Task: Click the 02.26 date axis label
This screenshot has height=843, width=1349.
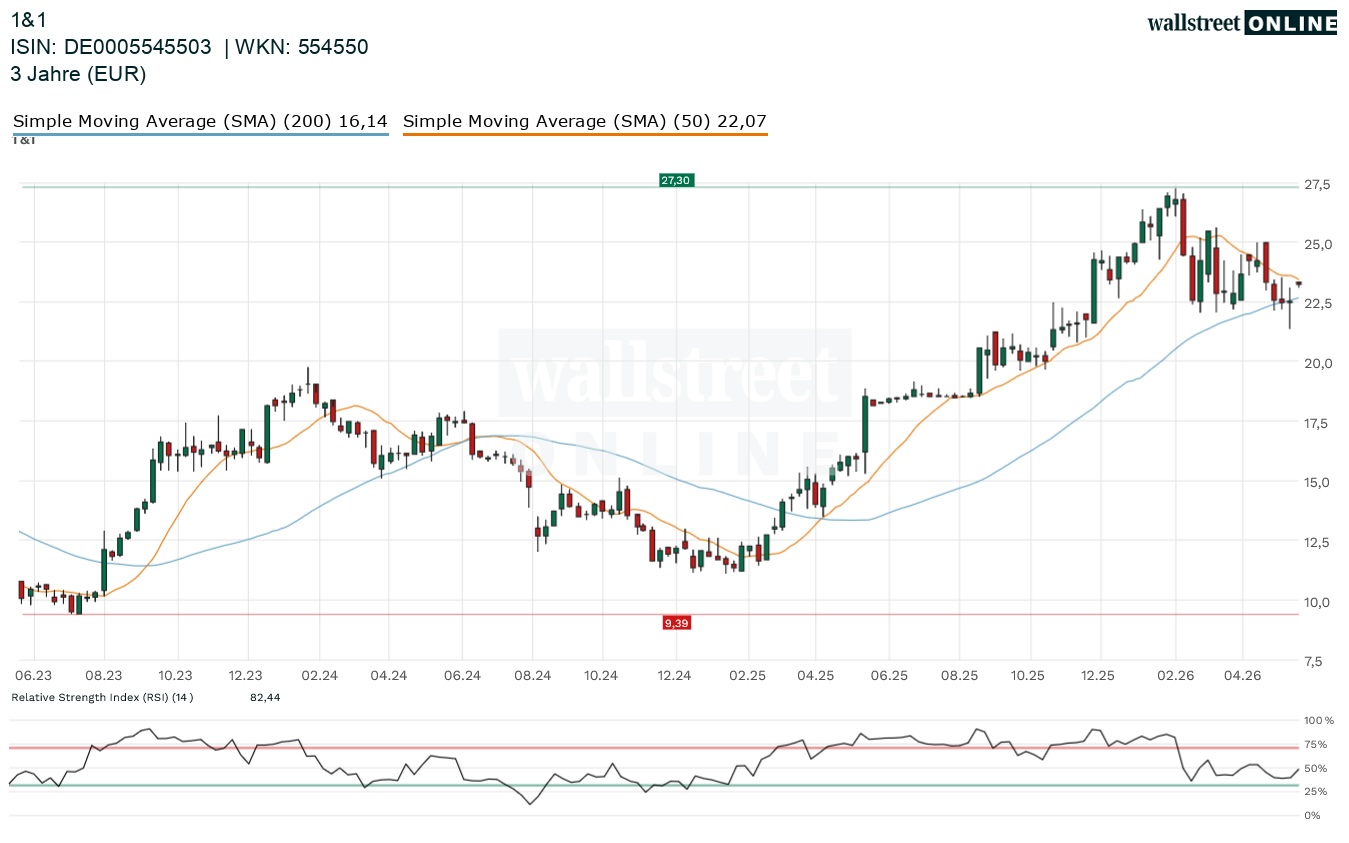Action: [x=1175, y=676]
